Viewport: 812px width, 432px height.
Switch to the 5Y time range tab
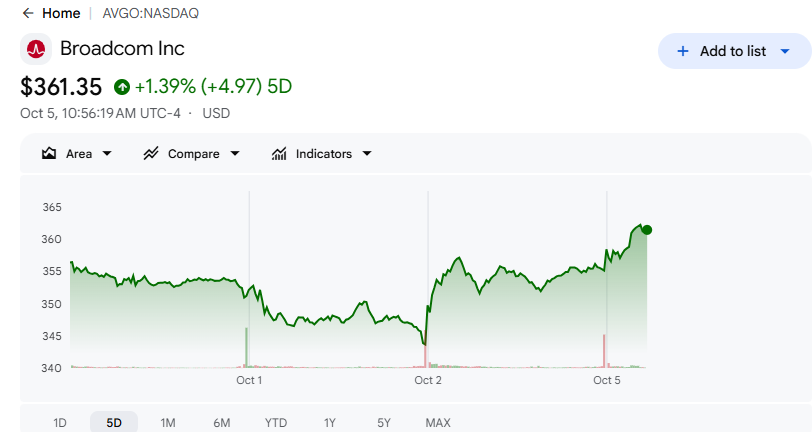[x=384, y=423]
